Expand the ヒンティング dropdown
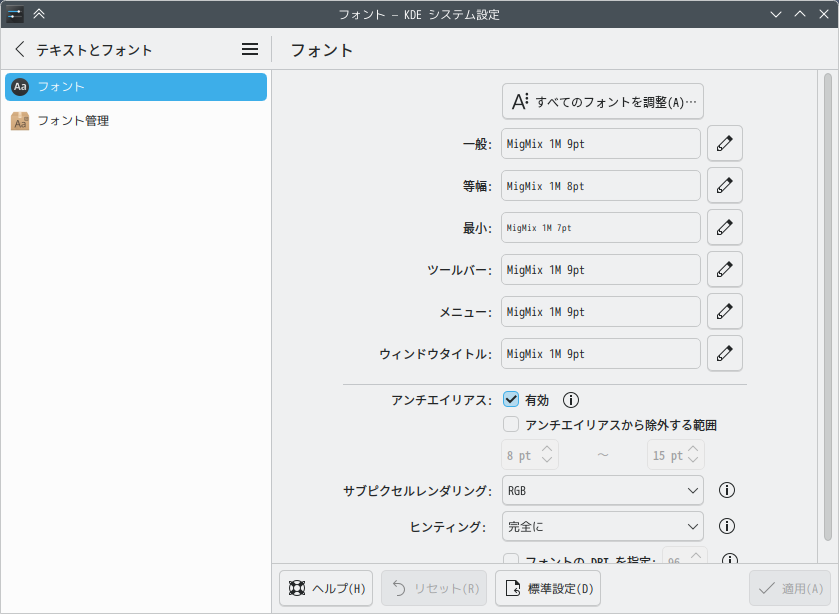The height and width of the screenshot is (614, 839). tap(602, 526)
